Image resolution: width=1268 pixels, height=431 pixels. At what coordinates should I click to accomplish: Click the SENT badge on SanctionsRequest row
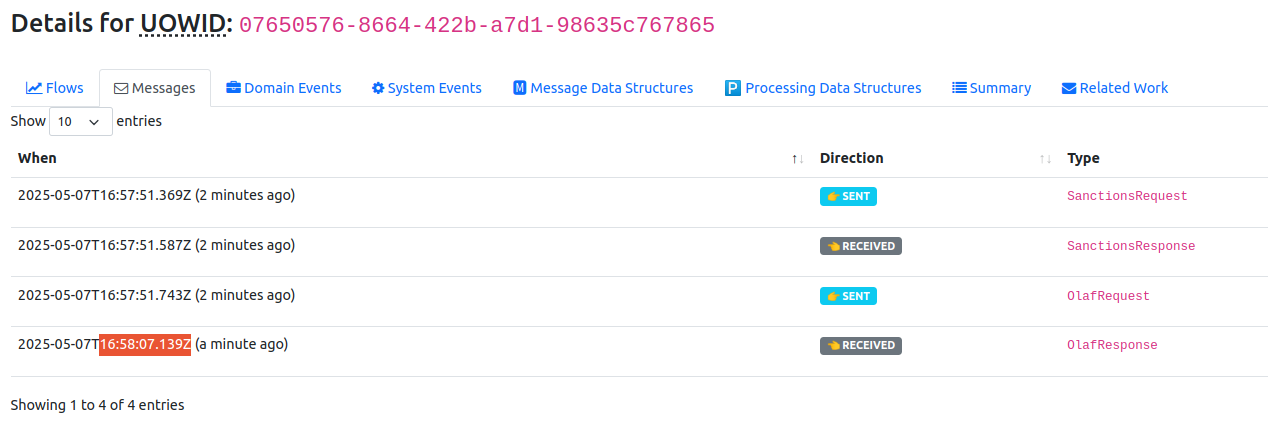point(848,197)
